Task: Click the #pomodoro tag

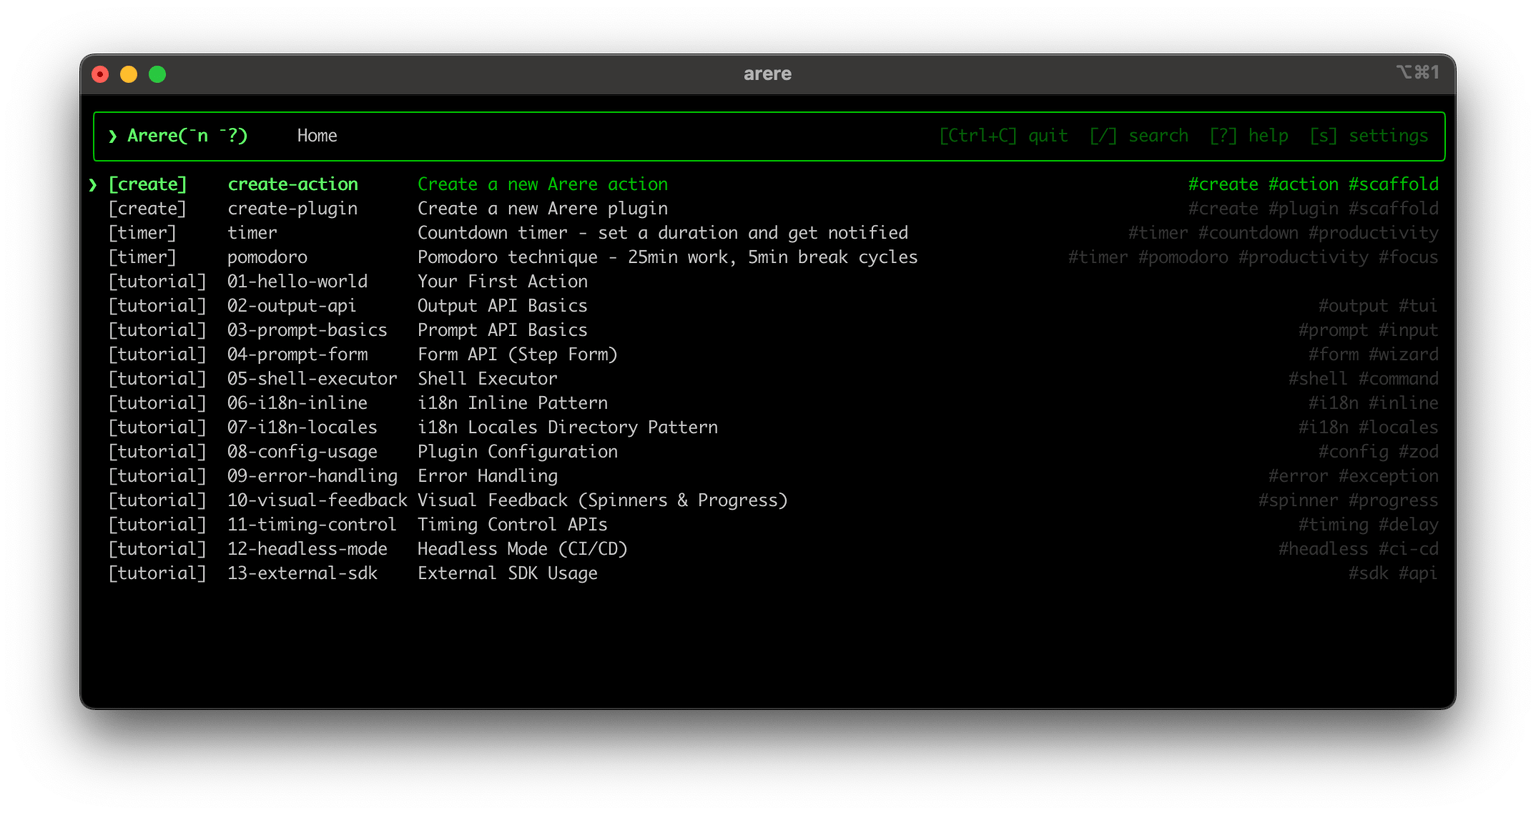Action: click(1183, 257)
